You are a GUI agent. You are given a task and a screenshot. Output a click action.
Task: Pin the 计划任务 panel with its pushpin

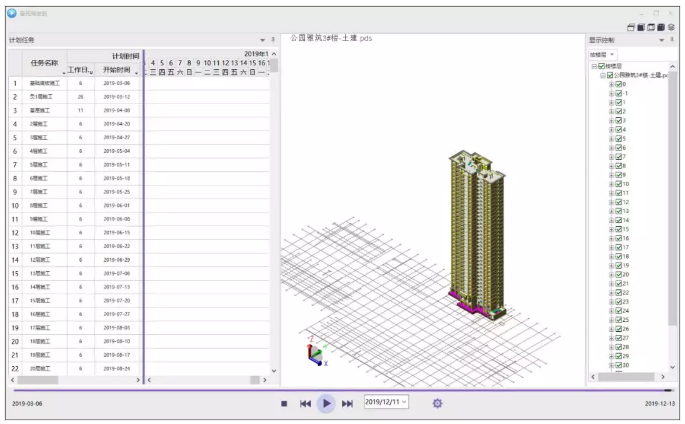[273, 40]
